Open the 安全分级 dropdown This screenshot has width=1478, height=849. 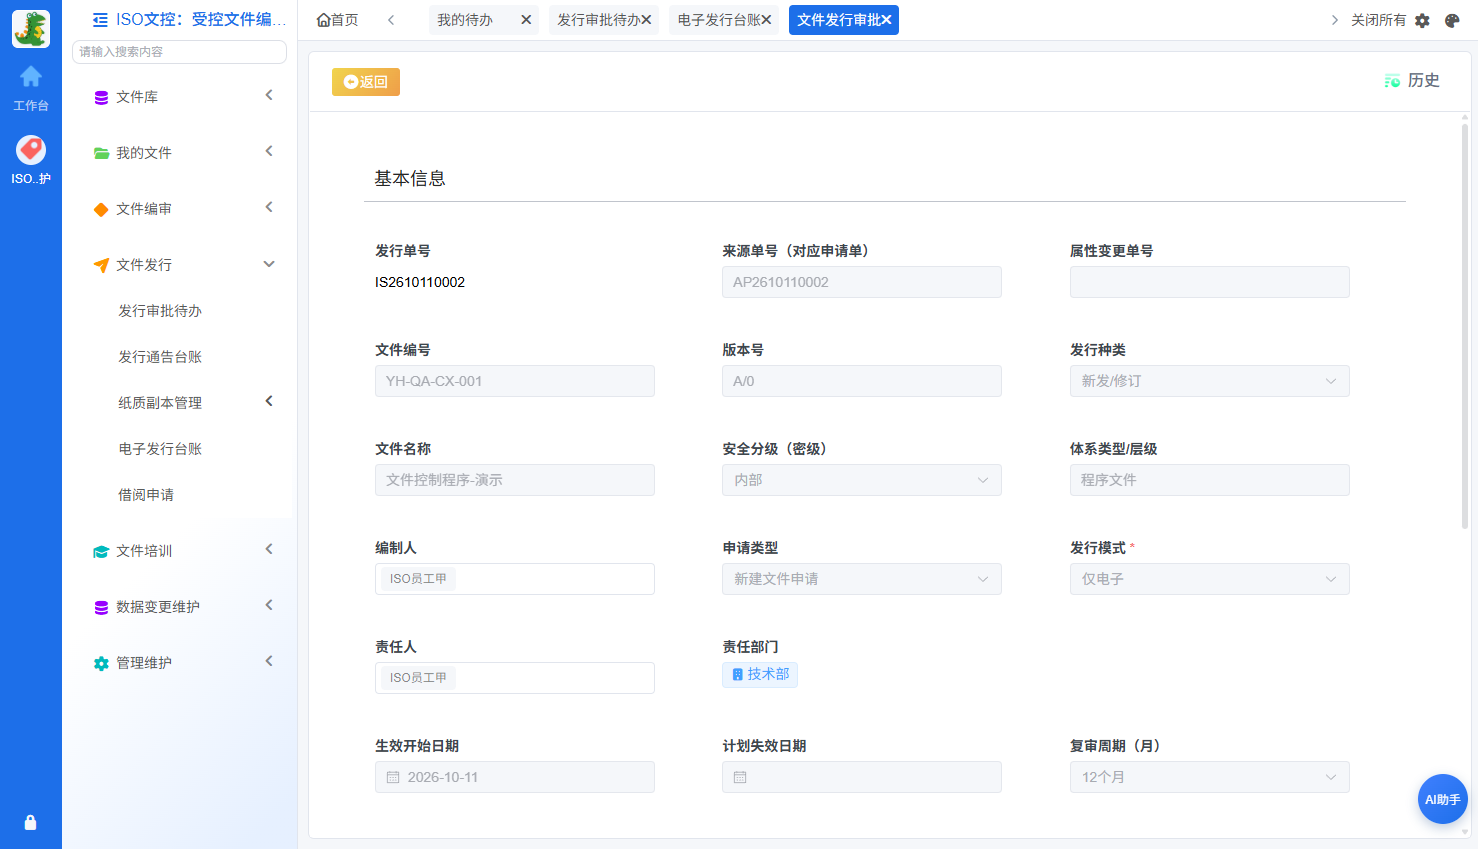pyautogui.click(x=862, y=480)
